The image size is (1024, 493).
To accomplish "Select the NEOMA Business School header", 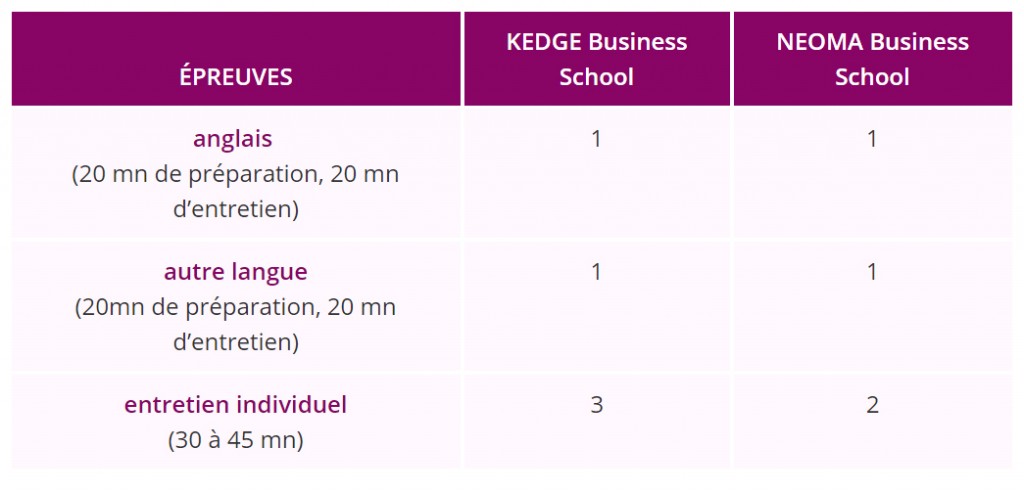I will 872,59.
